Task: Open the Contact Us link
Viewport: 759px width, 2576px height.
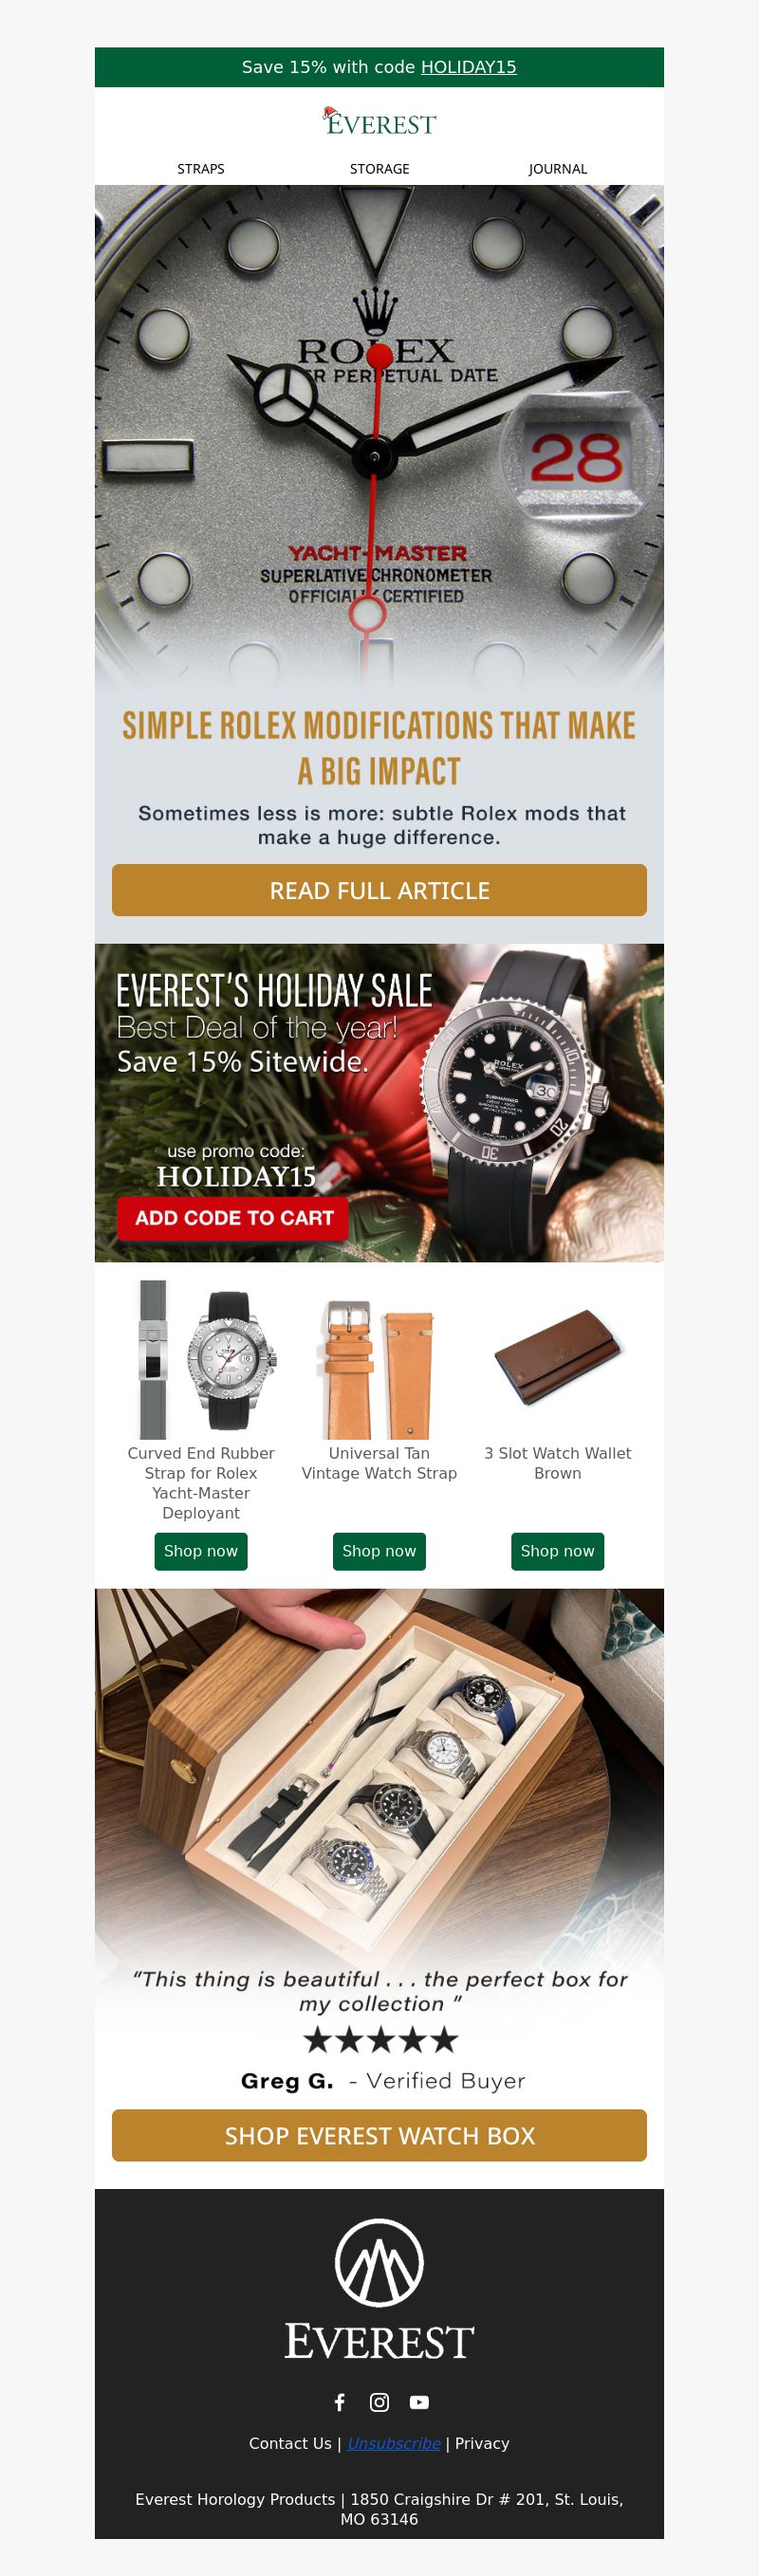Action: [x=290, y=2443]
